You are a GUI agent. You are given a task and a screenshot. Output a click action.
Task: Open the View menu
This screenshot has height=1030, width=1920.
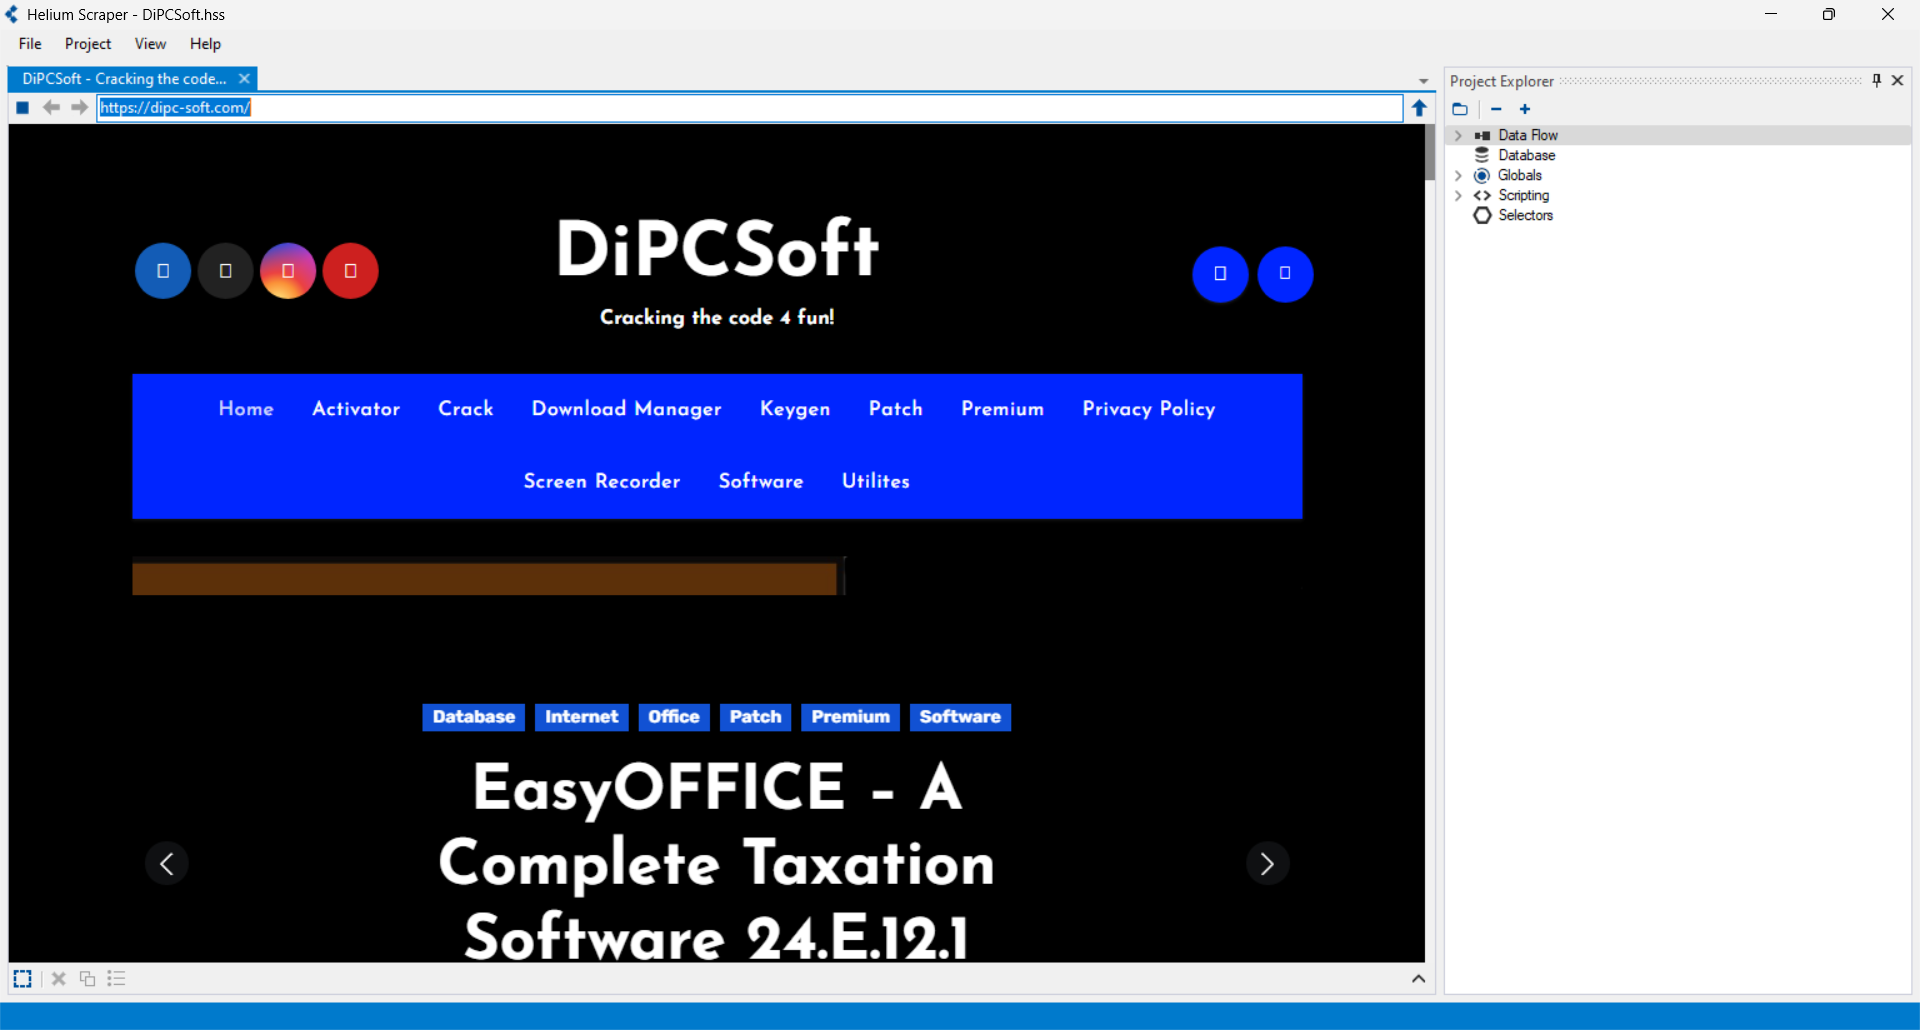[150, 44]
